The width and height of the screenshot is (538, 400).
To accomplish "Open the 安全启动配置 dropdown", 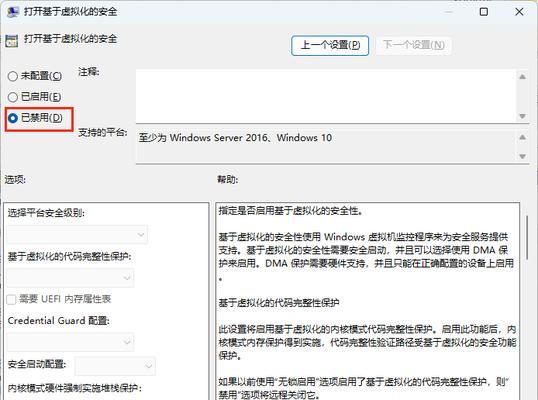I will click(115, 366).
